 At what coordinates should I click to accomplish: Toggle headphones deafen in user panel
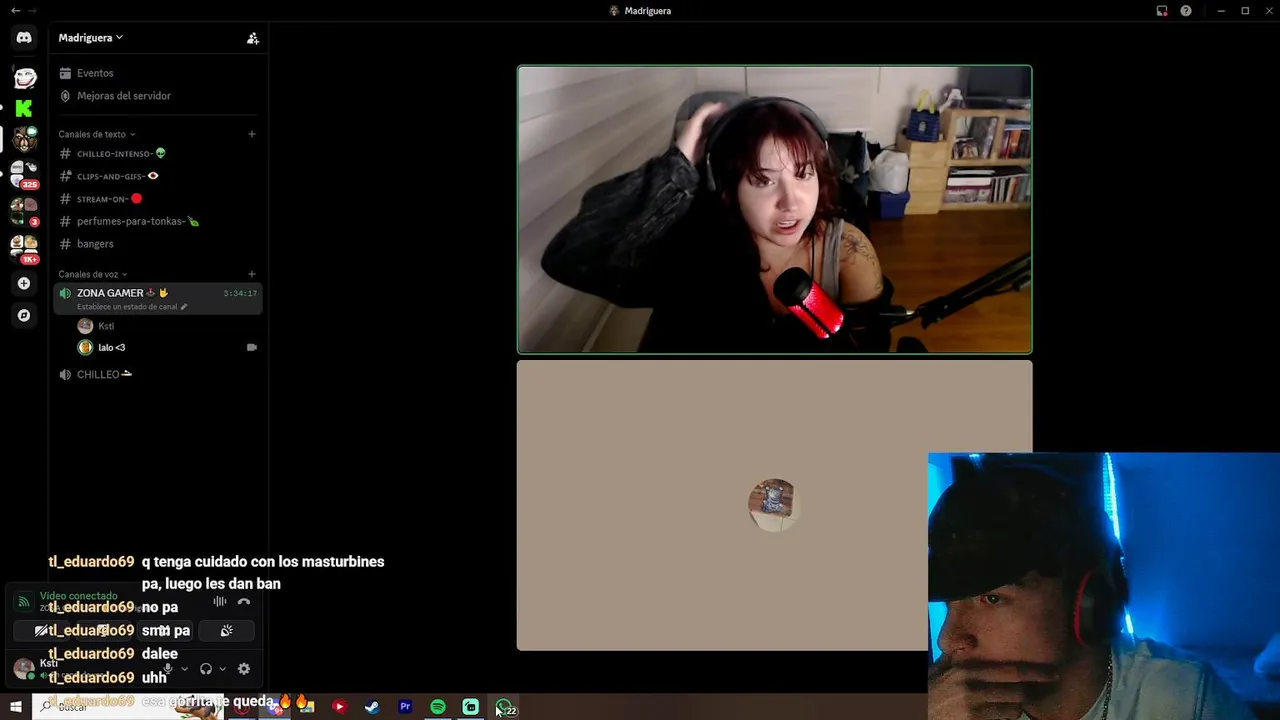pyautogui.click(x=206, y=669)
